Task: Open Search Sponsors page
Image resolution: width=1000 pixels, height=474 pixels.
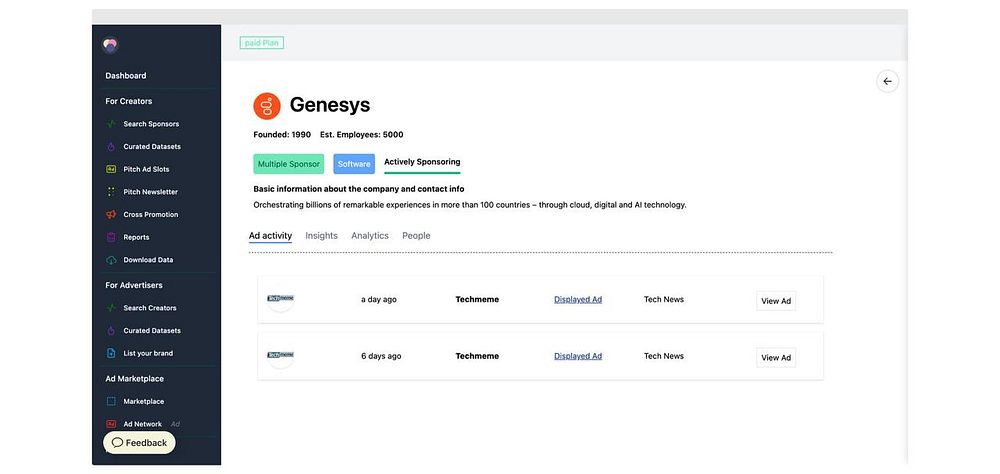Action: tap(151, 124)
